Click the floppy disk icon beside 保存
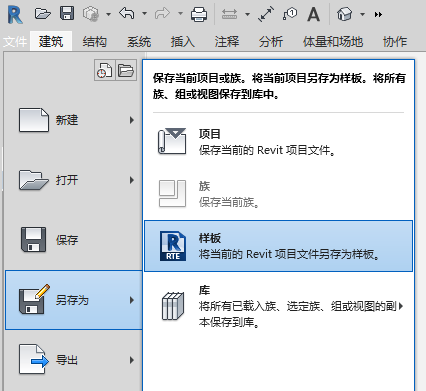 pyautogui.click(x=34, y=240)
